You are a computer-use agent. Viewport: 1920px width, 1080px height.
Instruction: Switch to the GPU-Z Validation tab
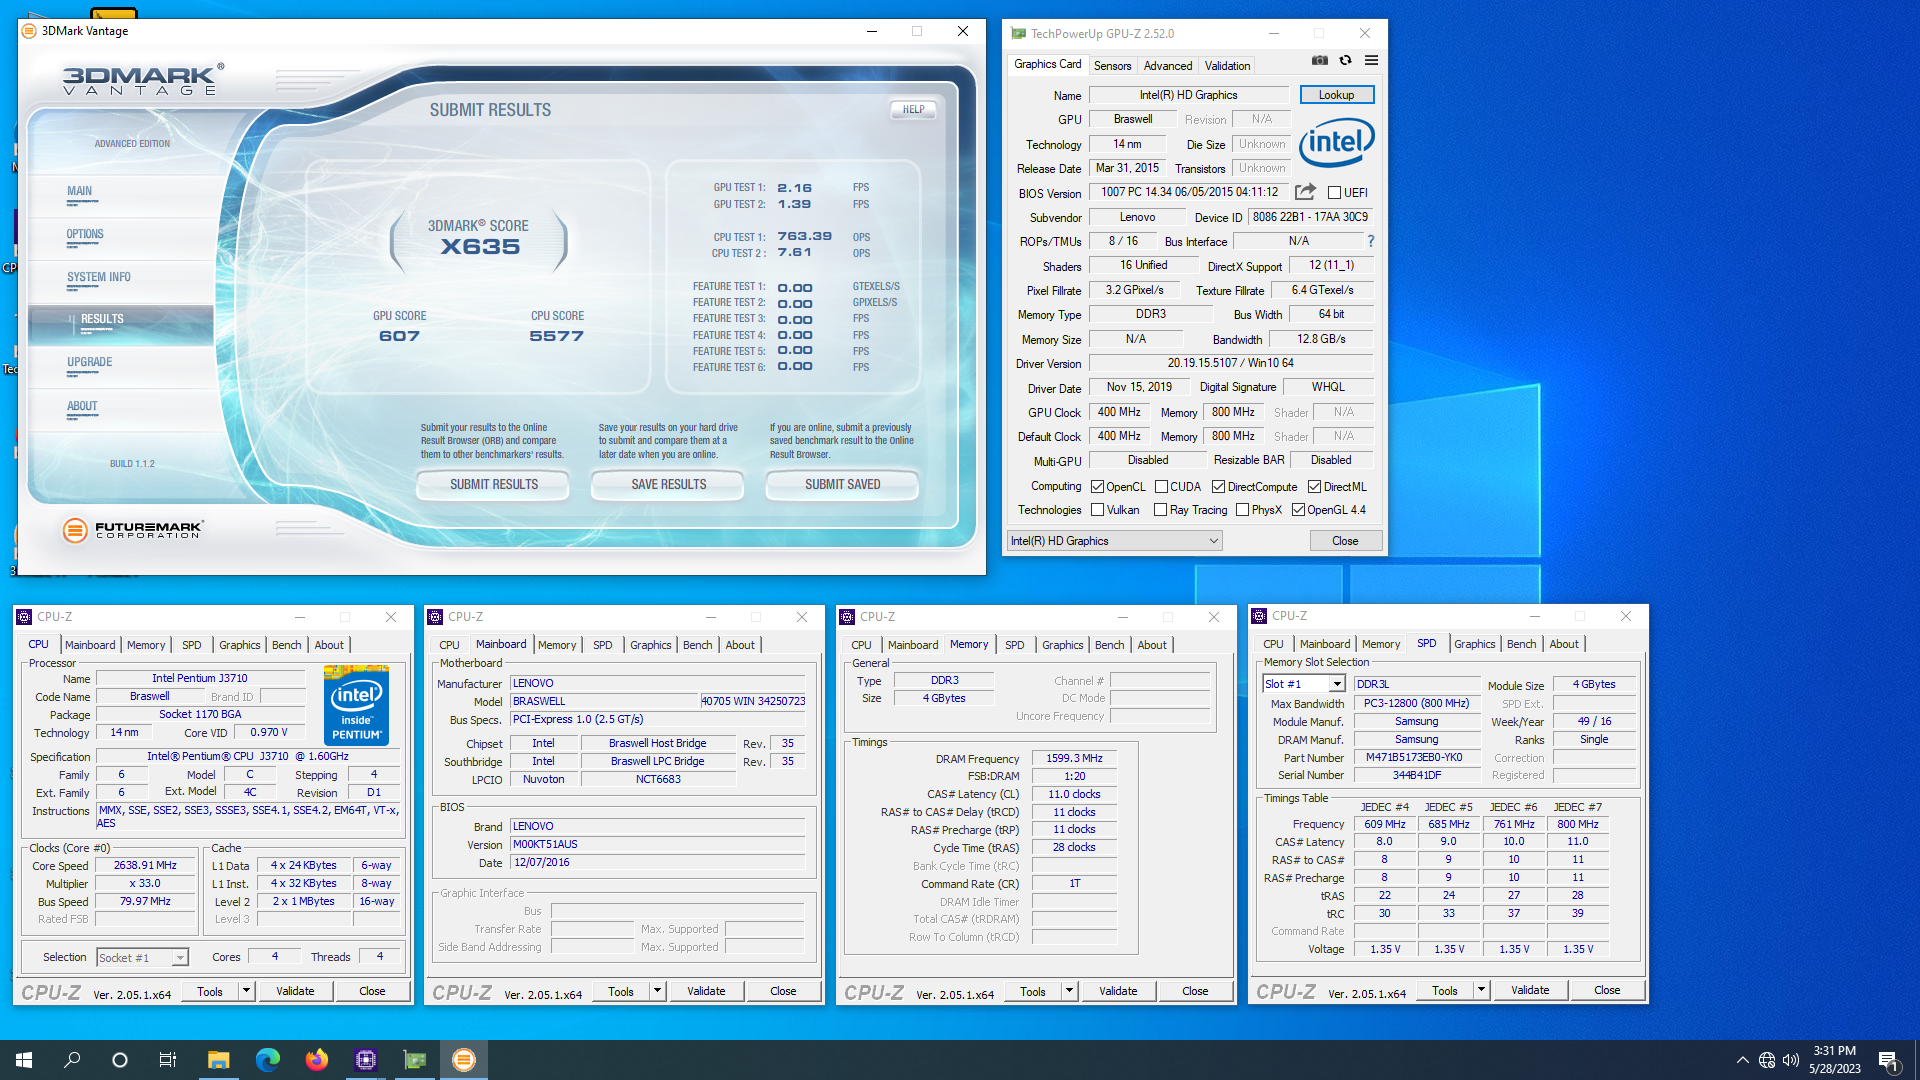pos(1227,66)
